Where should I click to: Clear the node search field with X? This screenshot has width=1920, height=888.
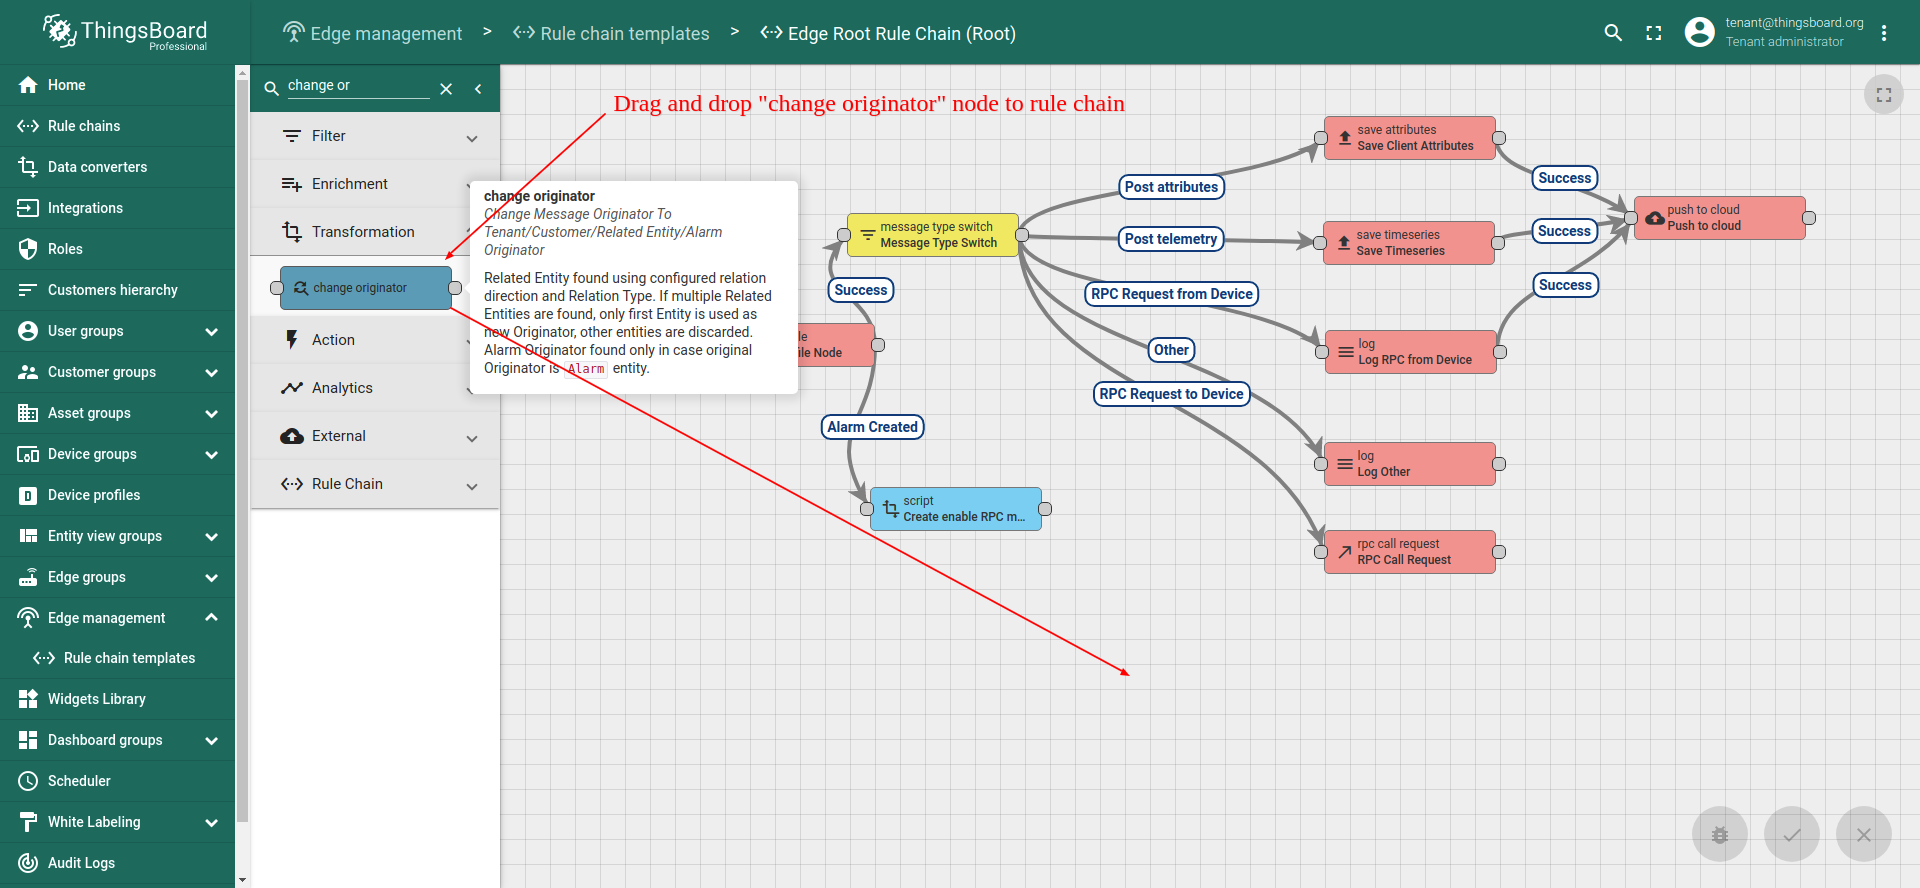pyautogui.click(x=446, y=89)
